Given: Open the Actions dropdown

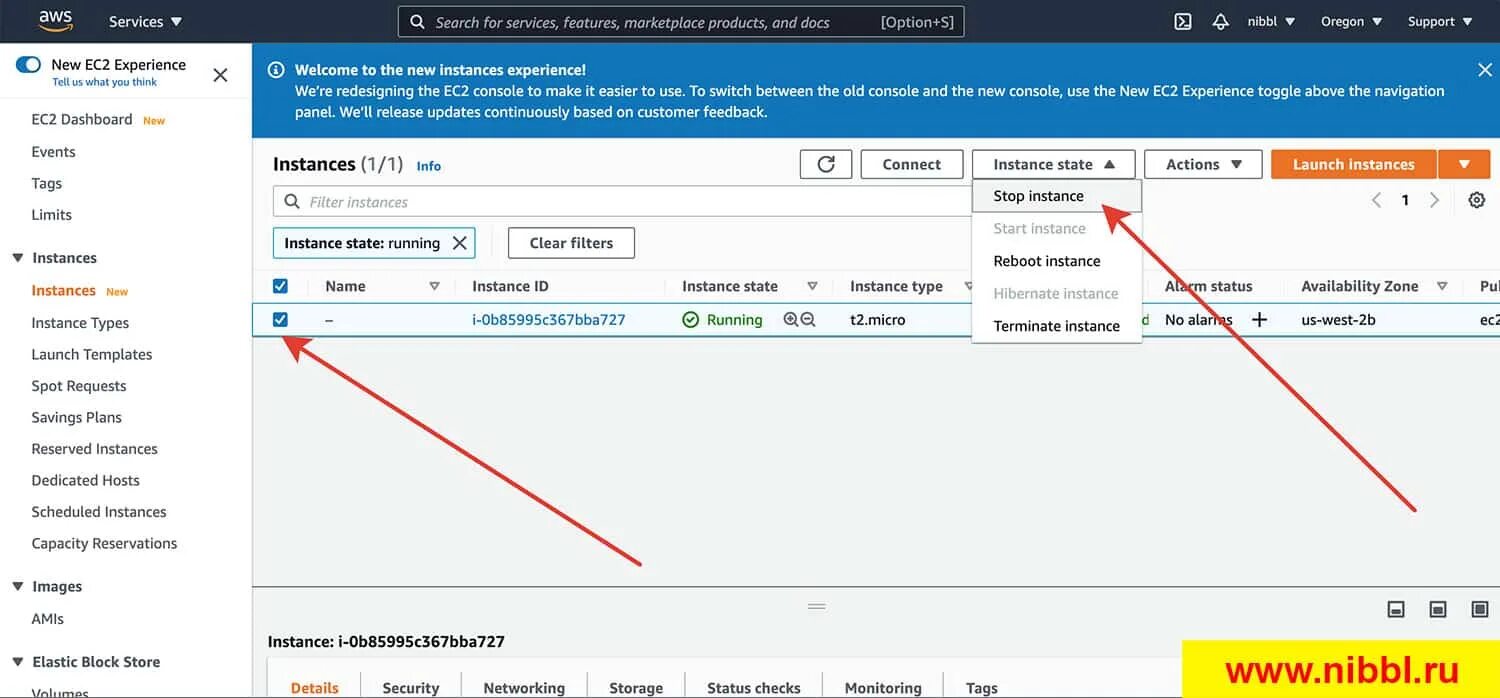Looking at the screenshot, I should click(x=1203, y=164).
